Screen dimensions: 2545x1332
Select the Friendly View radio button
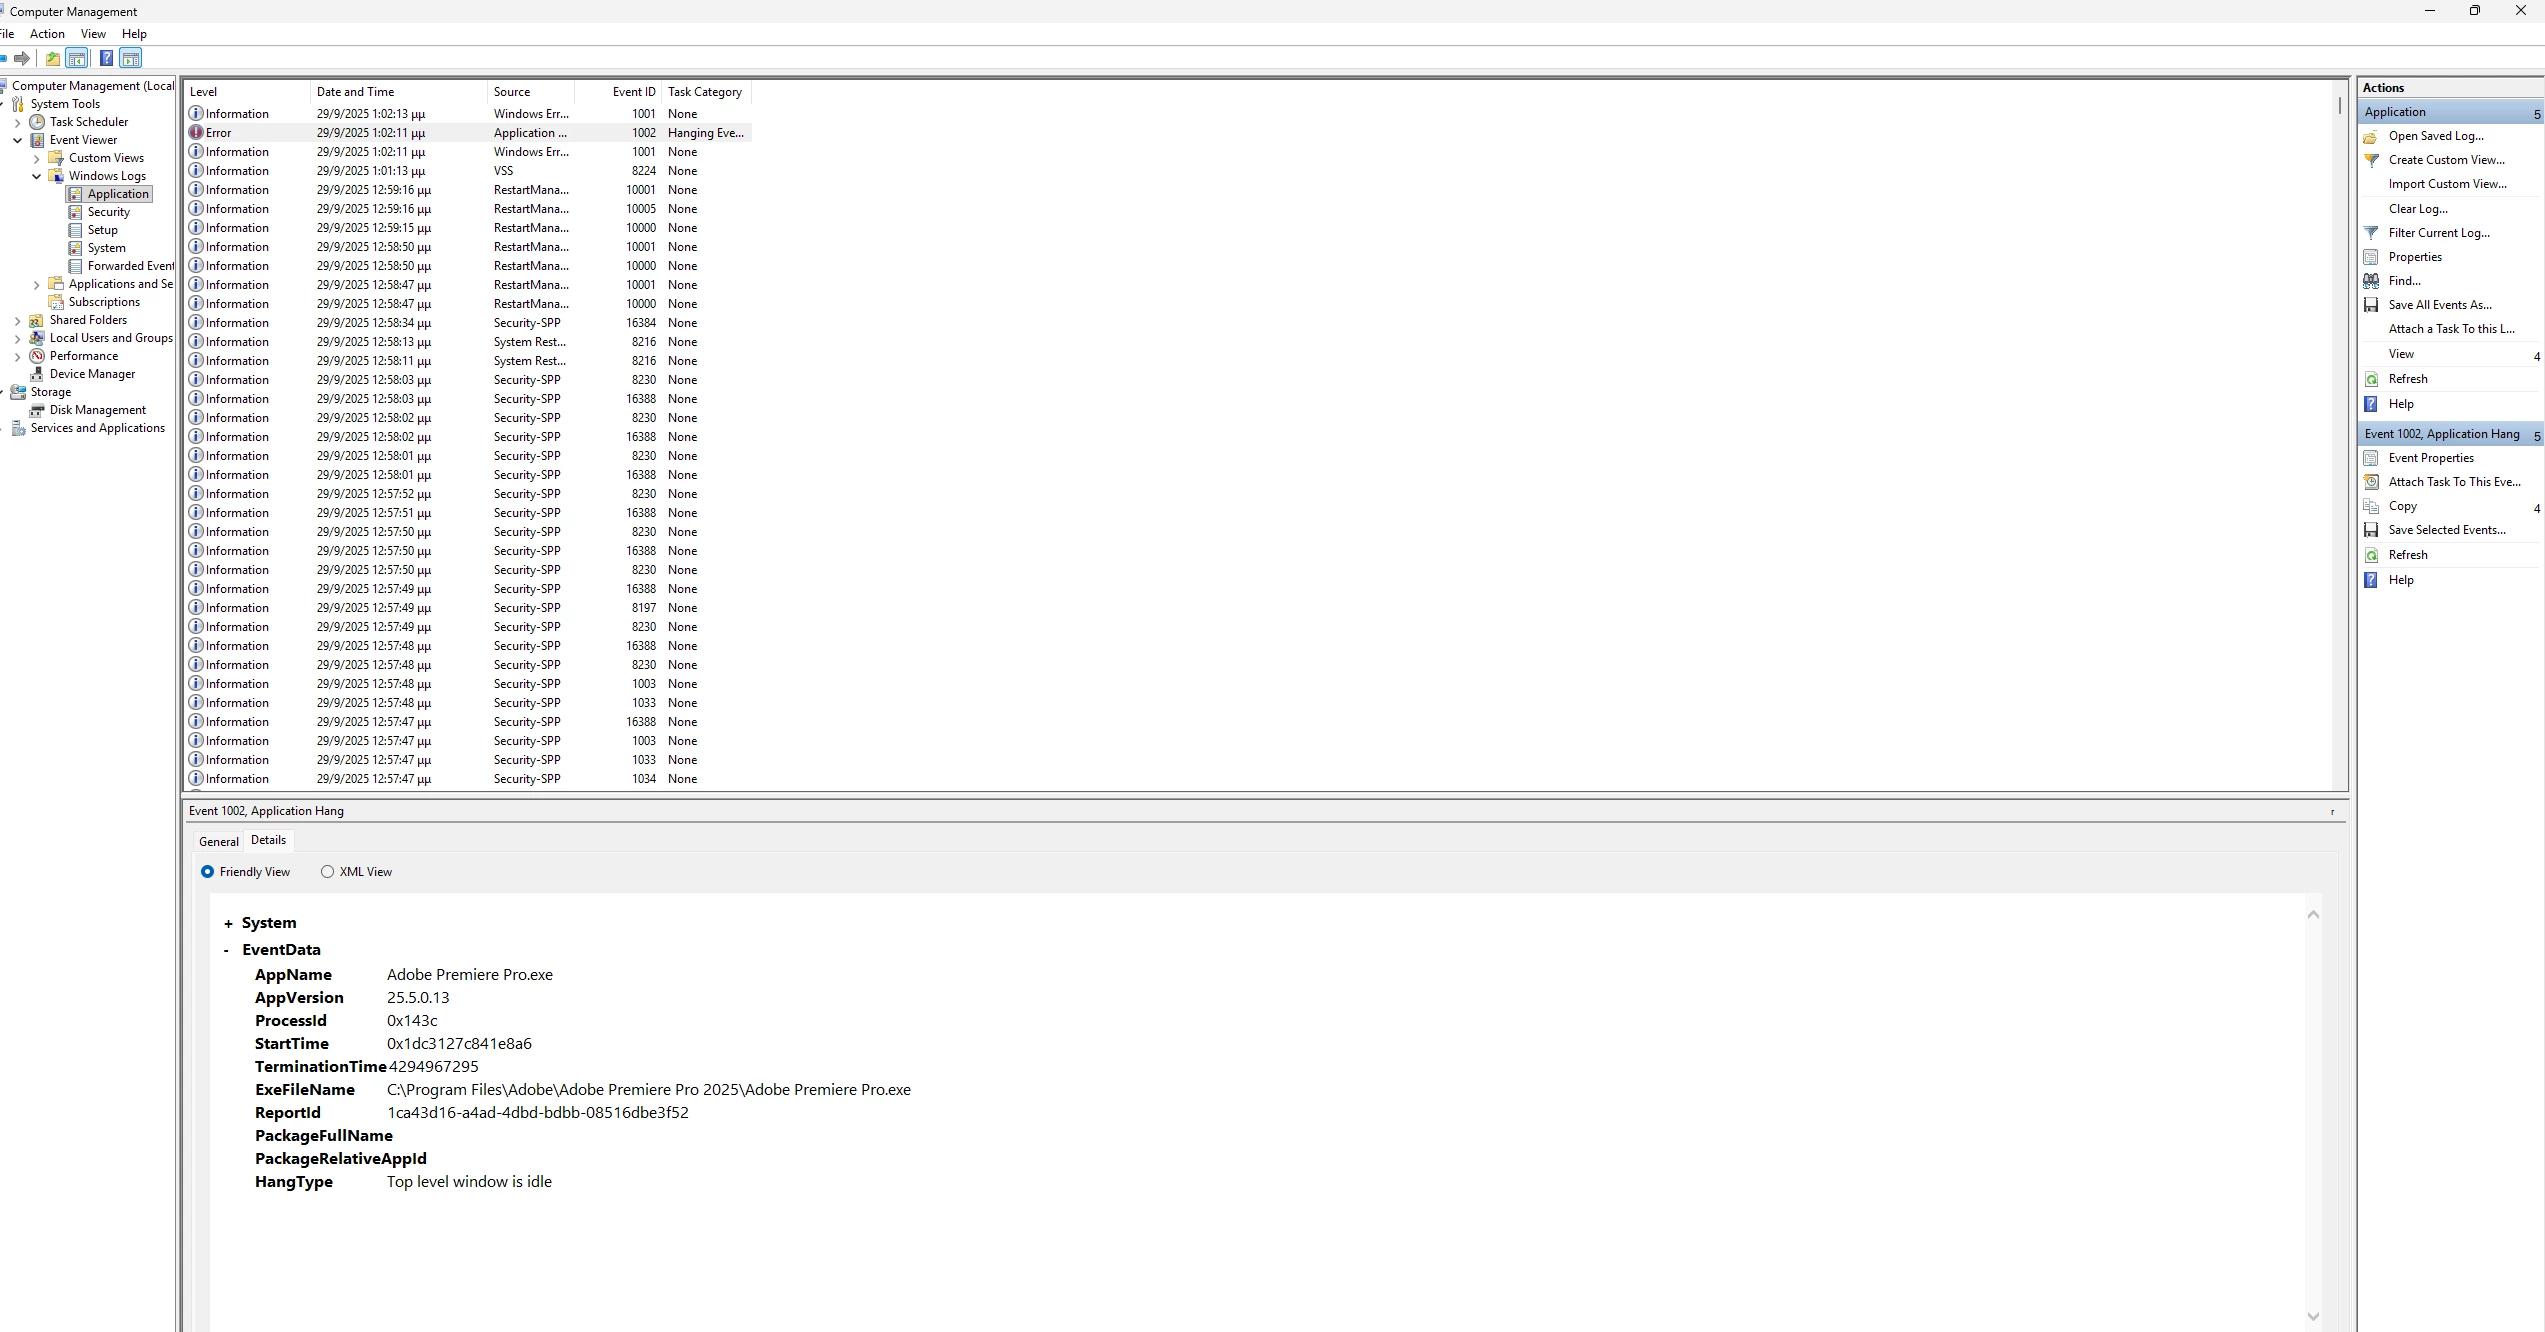(208, 872)
